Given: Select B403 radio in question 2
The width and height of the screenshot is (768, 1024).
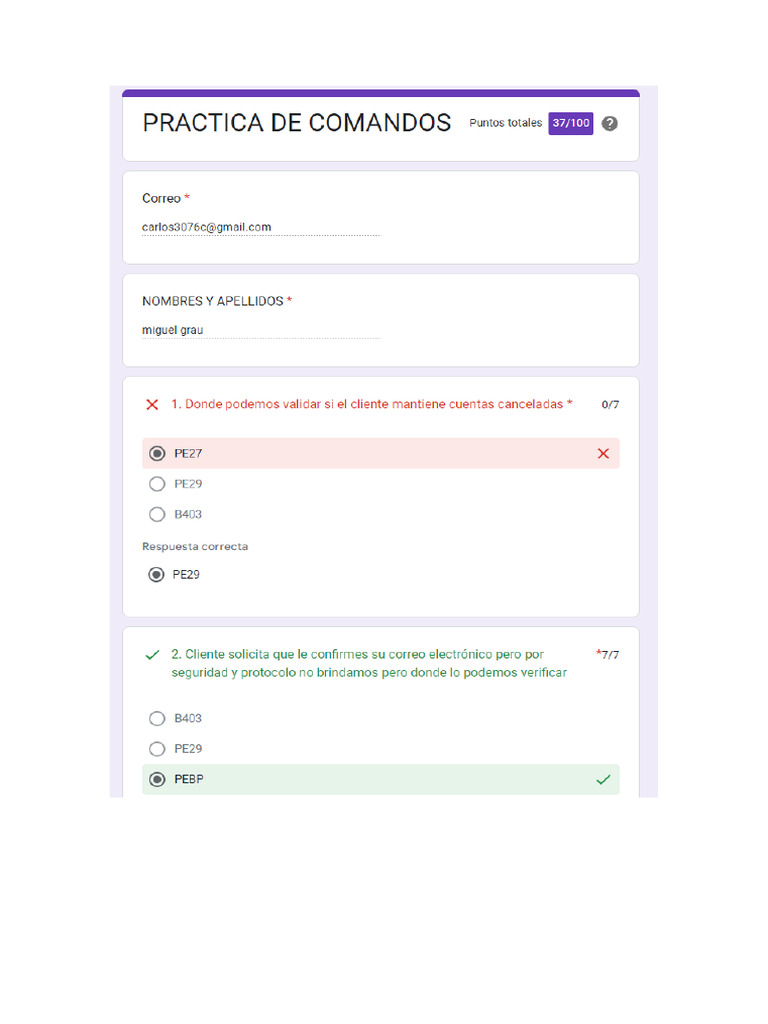Looking at the screenshot, I should pos(157,718).
